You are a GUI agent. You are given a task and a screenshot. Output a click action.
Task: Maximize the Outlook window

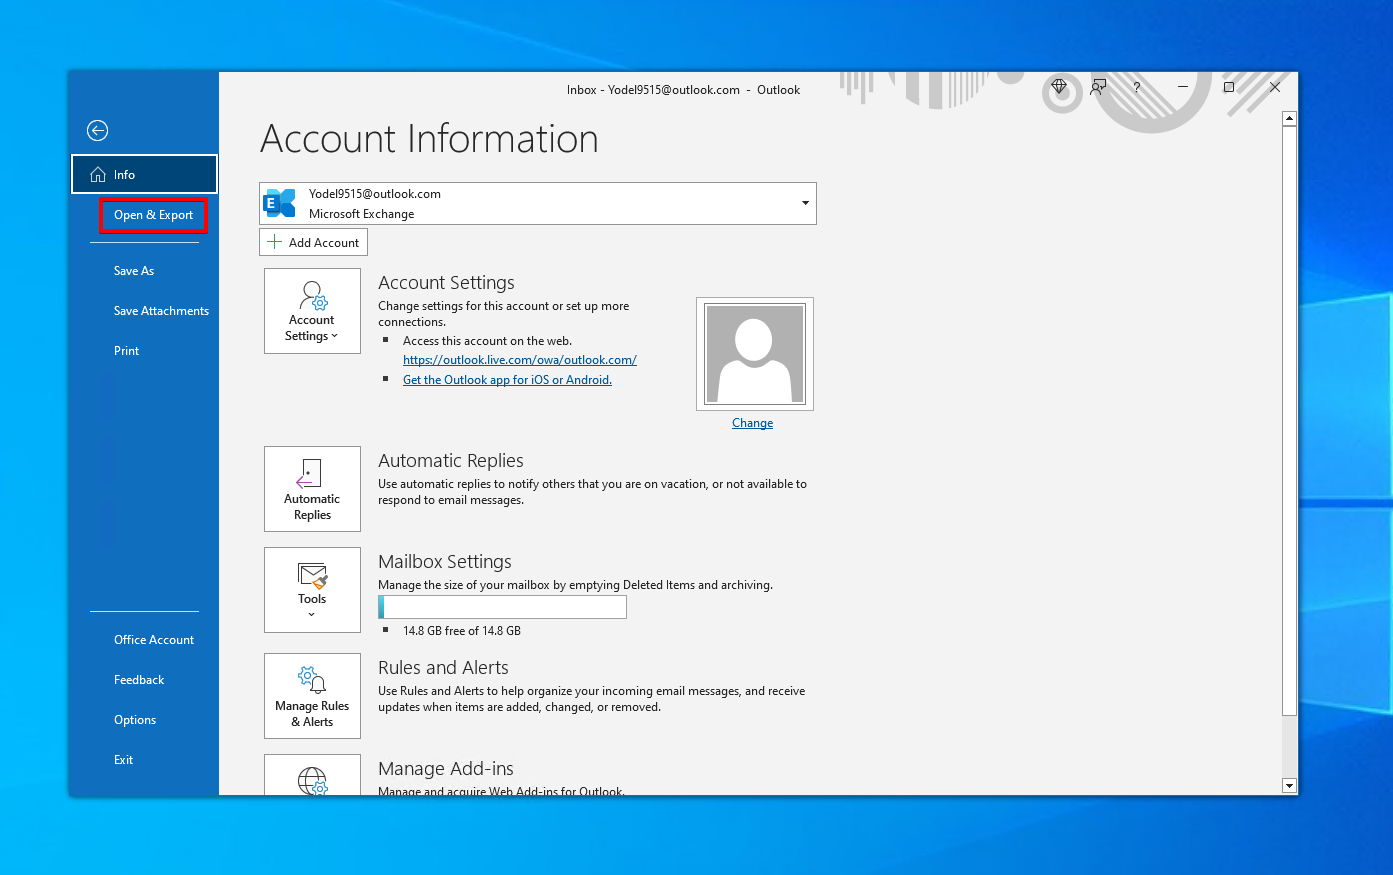point(1229,87)
